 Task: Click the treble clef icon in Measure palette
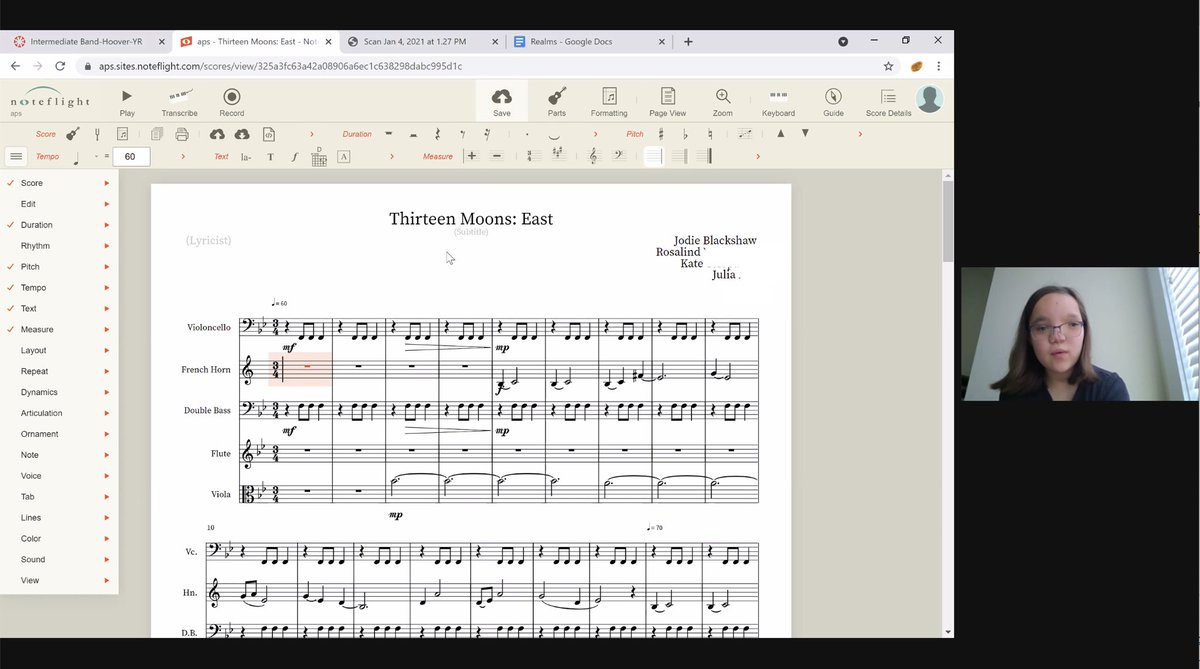click(x=594, y=156)
